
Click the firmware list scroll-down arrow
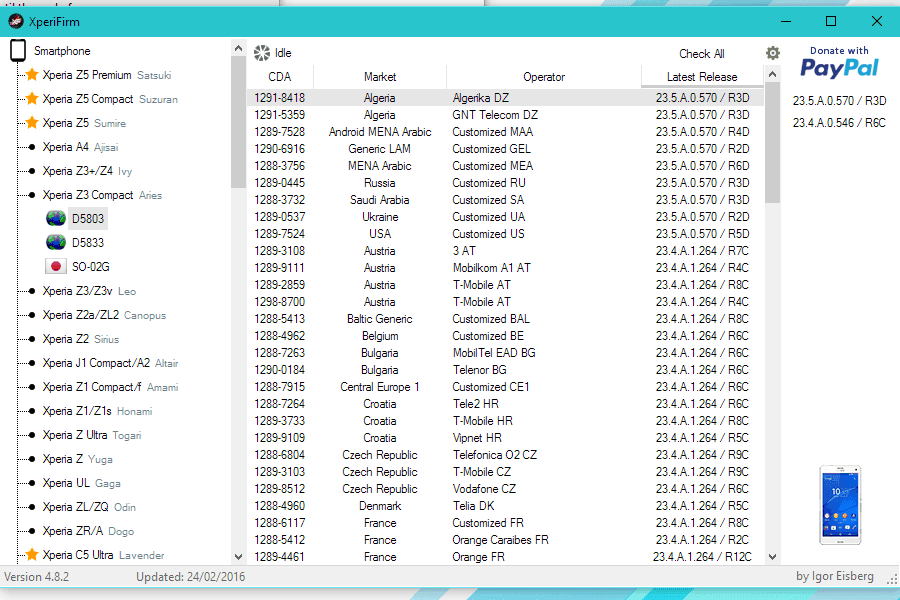coord(773,557)
